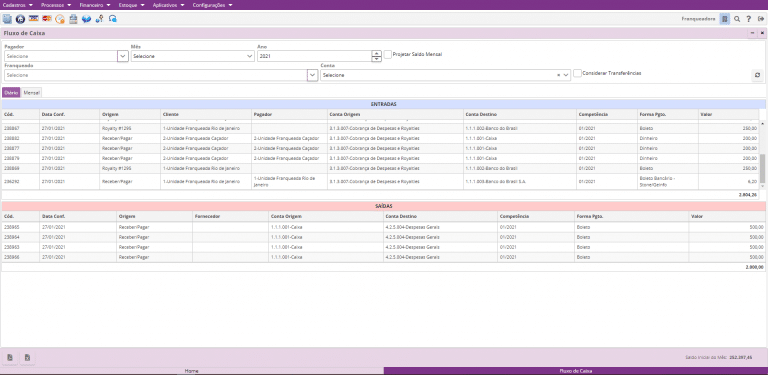Viewport: 768px width, 375px height.
Task: Click the logout arrow icon
Action: 761,19
